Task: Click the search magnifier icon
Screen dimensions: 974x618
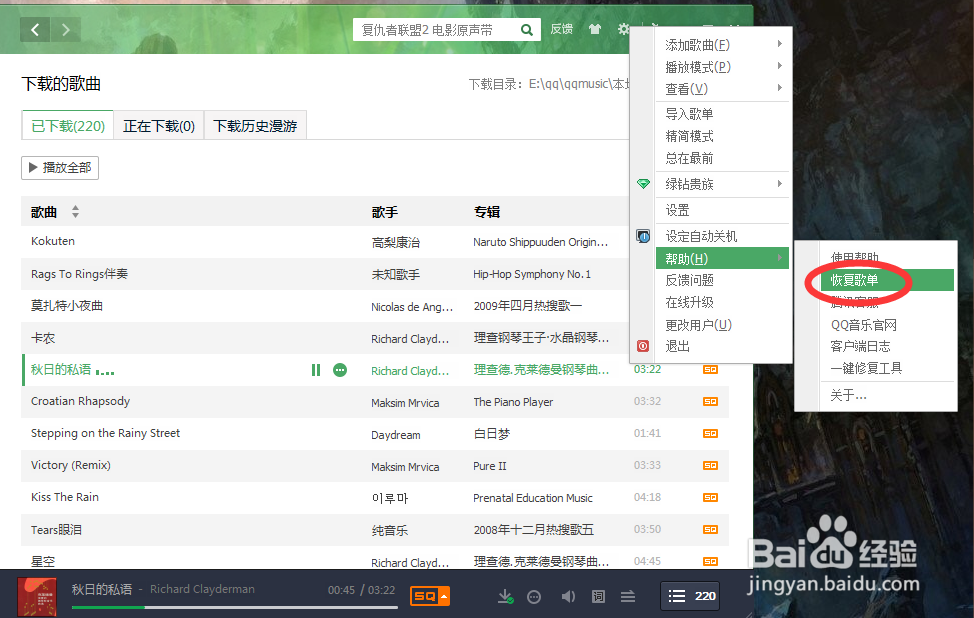Action: pyautogui.click(x=527, y=29)
